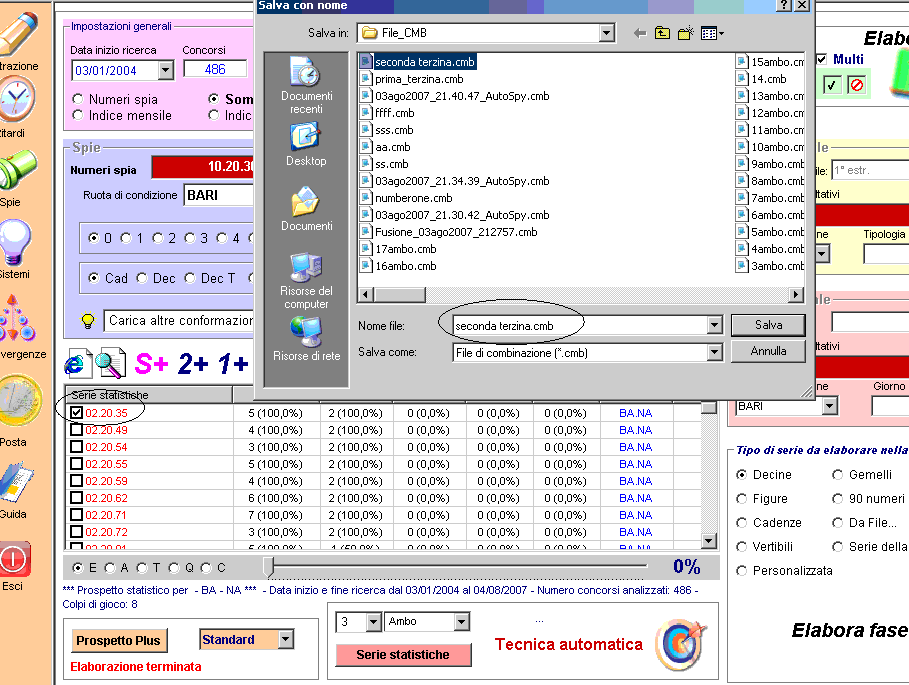
Task: Click the Serie statistiche button
Action: (403, 655)
